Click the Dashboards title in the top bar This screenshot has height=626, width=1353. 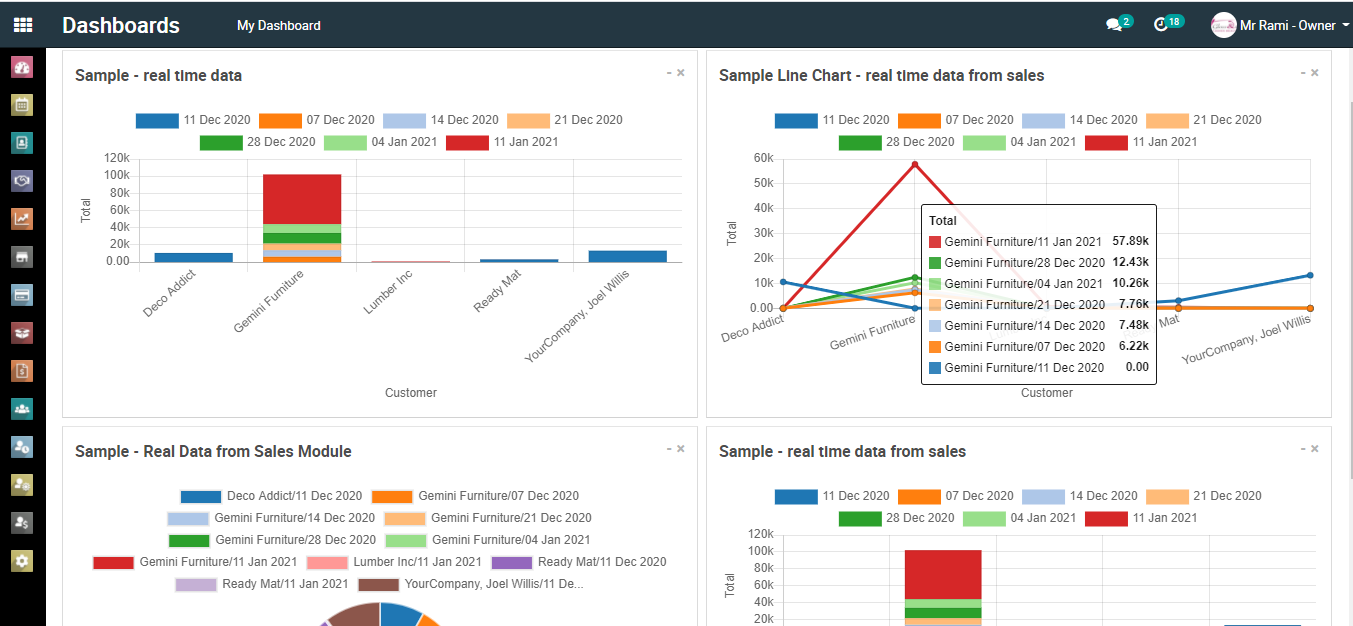pos(120,24)
